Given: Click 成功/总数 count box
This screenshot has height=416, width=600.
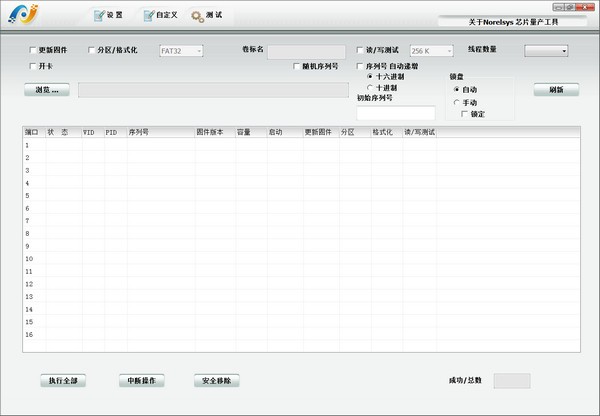Looking at the screenshot, I should (x=512, y=381).
